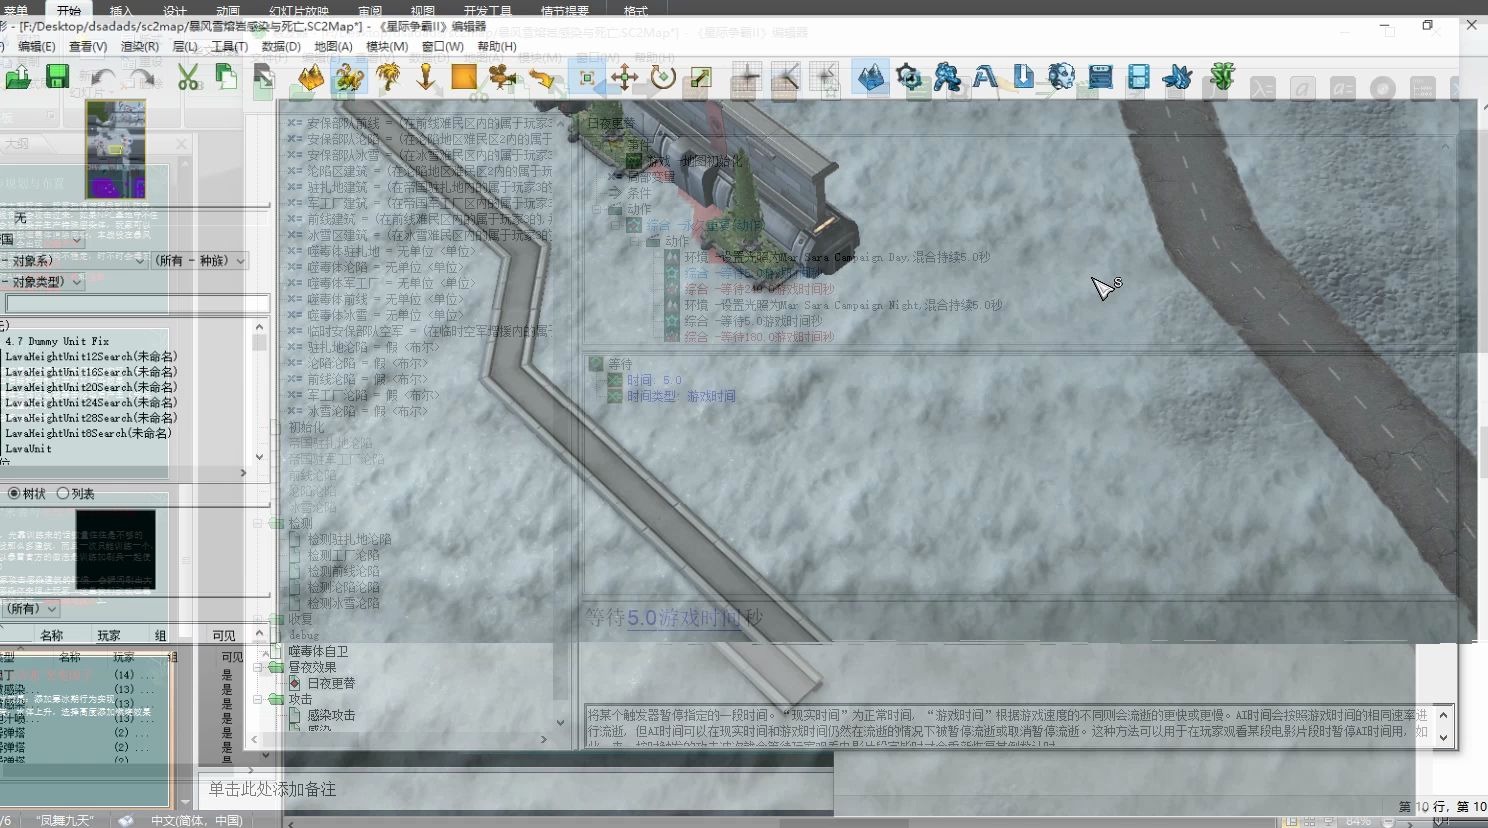
Task: Open the cutscene film strip icon
Action: (x=1138, y=77)
